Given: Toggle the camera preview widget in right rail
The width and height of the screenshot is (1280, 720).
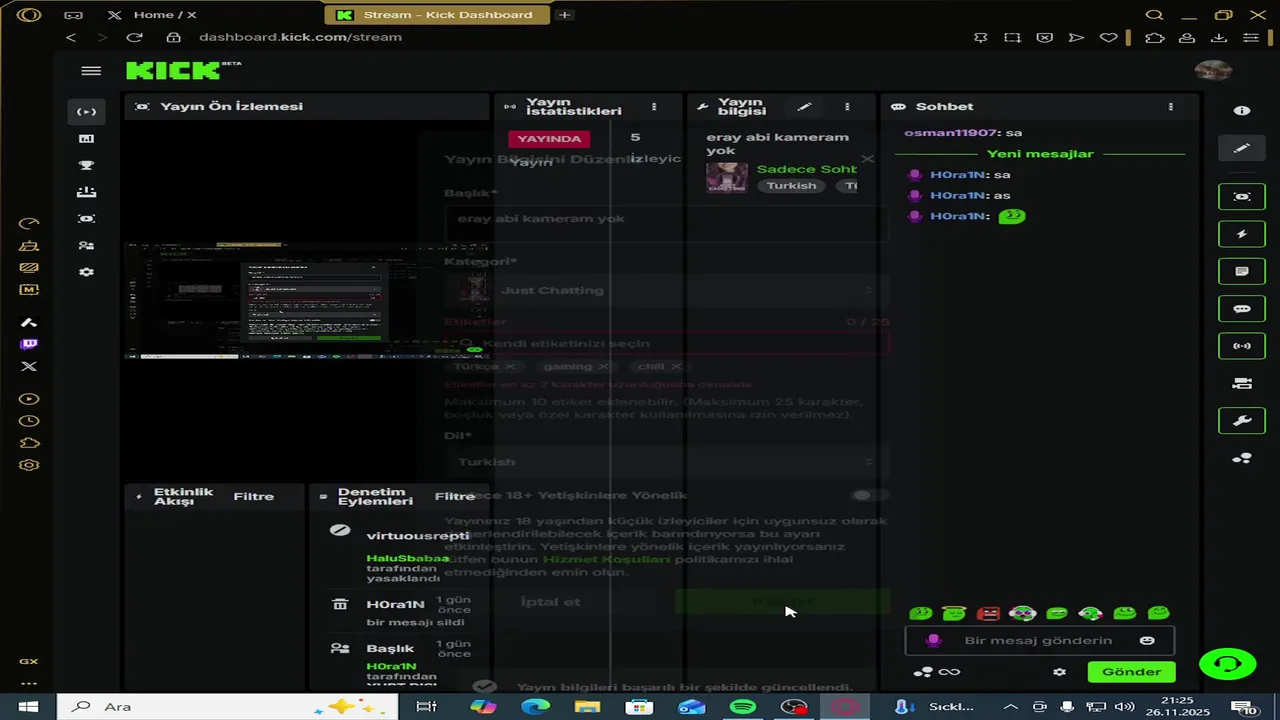Looking at the screenshot, I should pos(1242,197).
